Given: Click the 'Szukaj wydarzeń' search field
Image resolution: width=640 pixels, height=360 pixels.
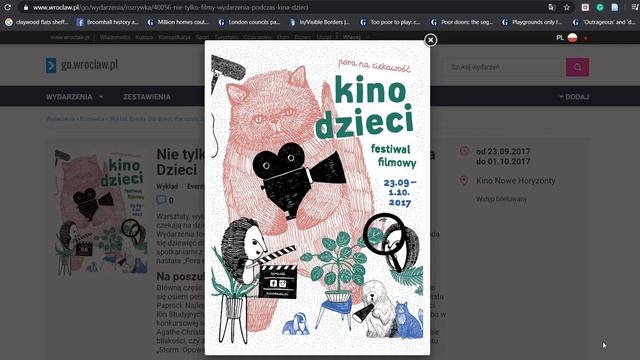Looking at the screenshot, I should pyautogui.click(x=505, y=67).
